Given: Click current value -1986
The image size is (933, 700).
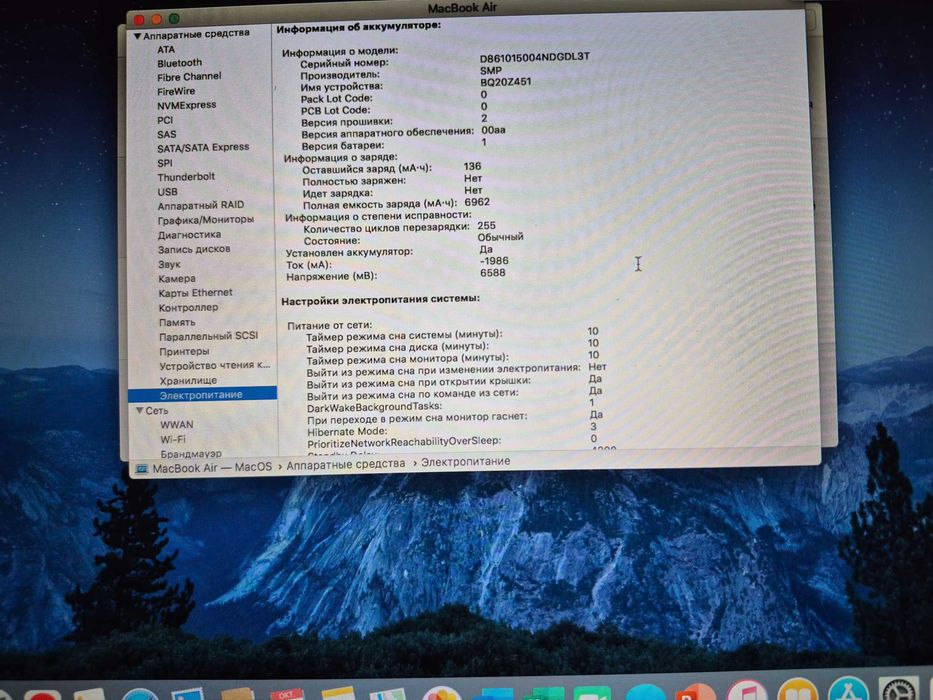Looking at the screenshot, I should pyautogui.click(x=494, y=260).
